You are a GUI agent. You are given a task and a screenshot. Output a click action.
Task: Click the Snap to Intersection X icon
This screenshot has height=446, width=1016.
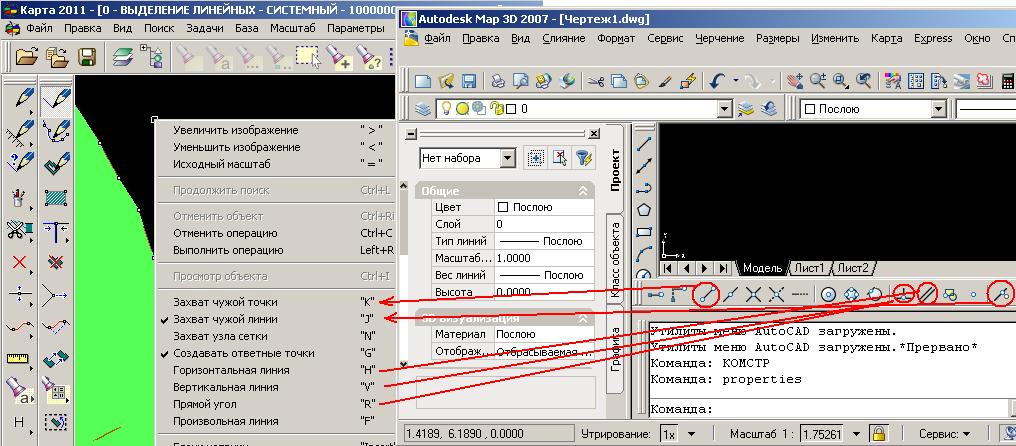pos(753,295)
